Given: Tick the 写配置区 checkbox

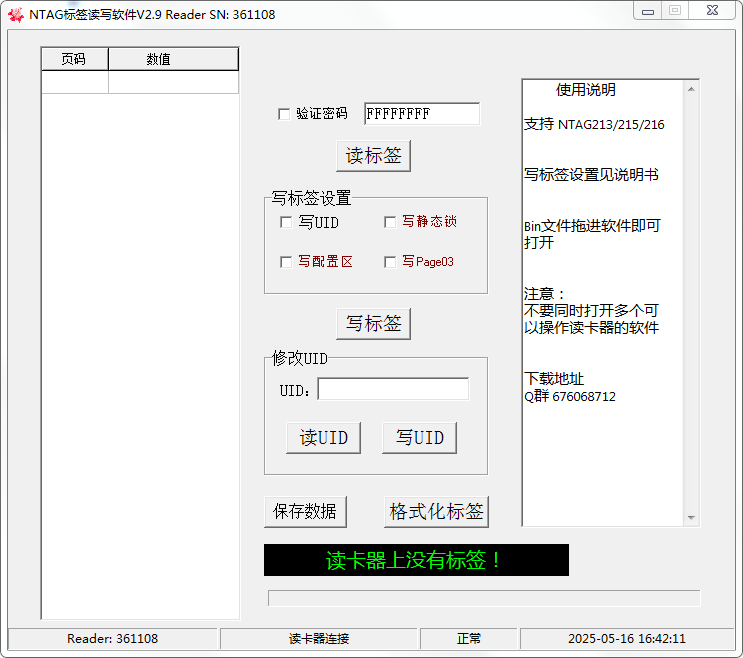Looking at the screenshot, I should [286, 262].
